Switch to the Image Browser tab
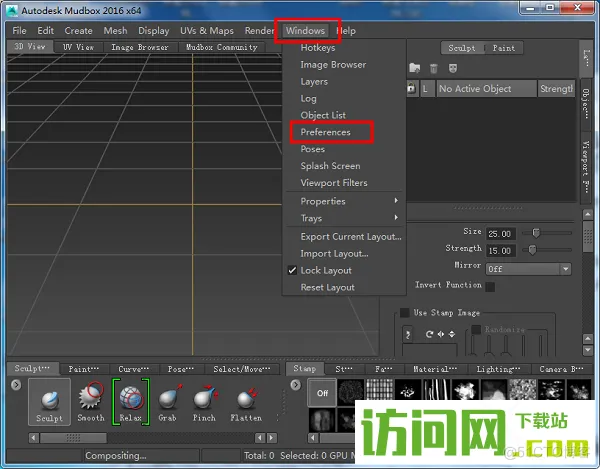The width and height of the screenshot is (600, 469). coord(140,47)
